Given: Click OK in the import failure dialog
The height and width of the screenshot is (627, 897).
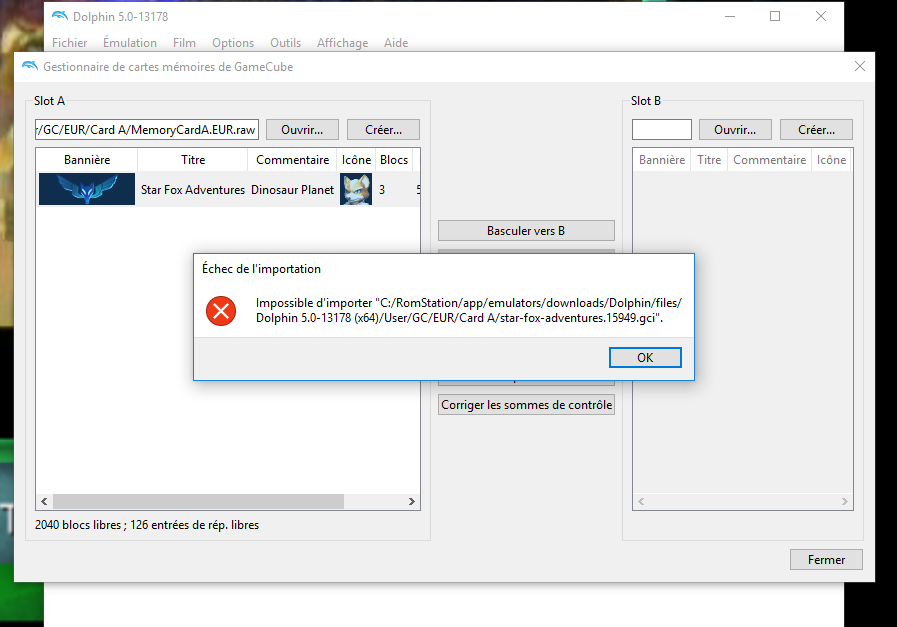Looking at the screenshot, I should click(x=645, y=358).
